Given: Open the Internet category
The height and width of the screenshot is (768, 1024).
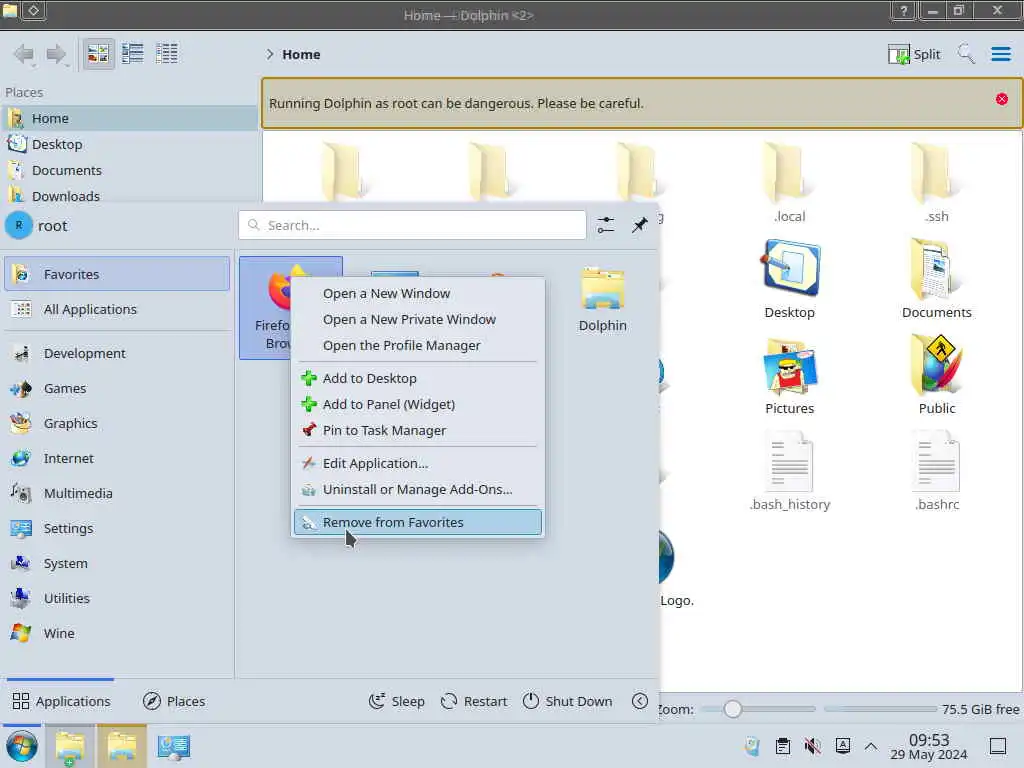Looking at the screenshot, I should point(117,458).
